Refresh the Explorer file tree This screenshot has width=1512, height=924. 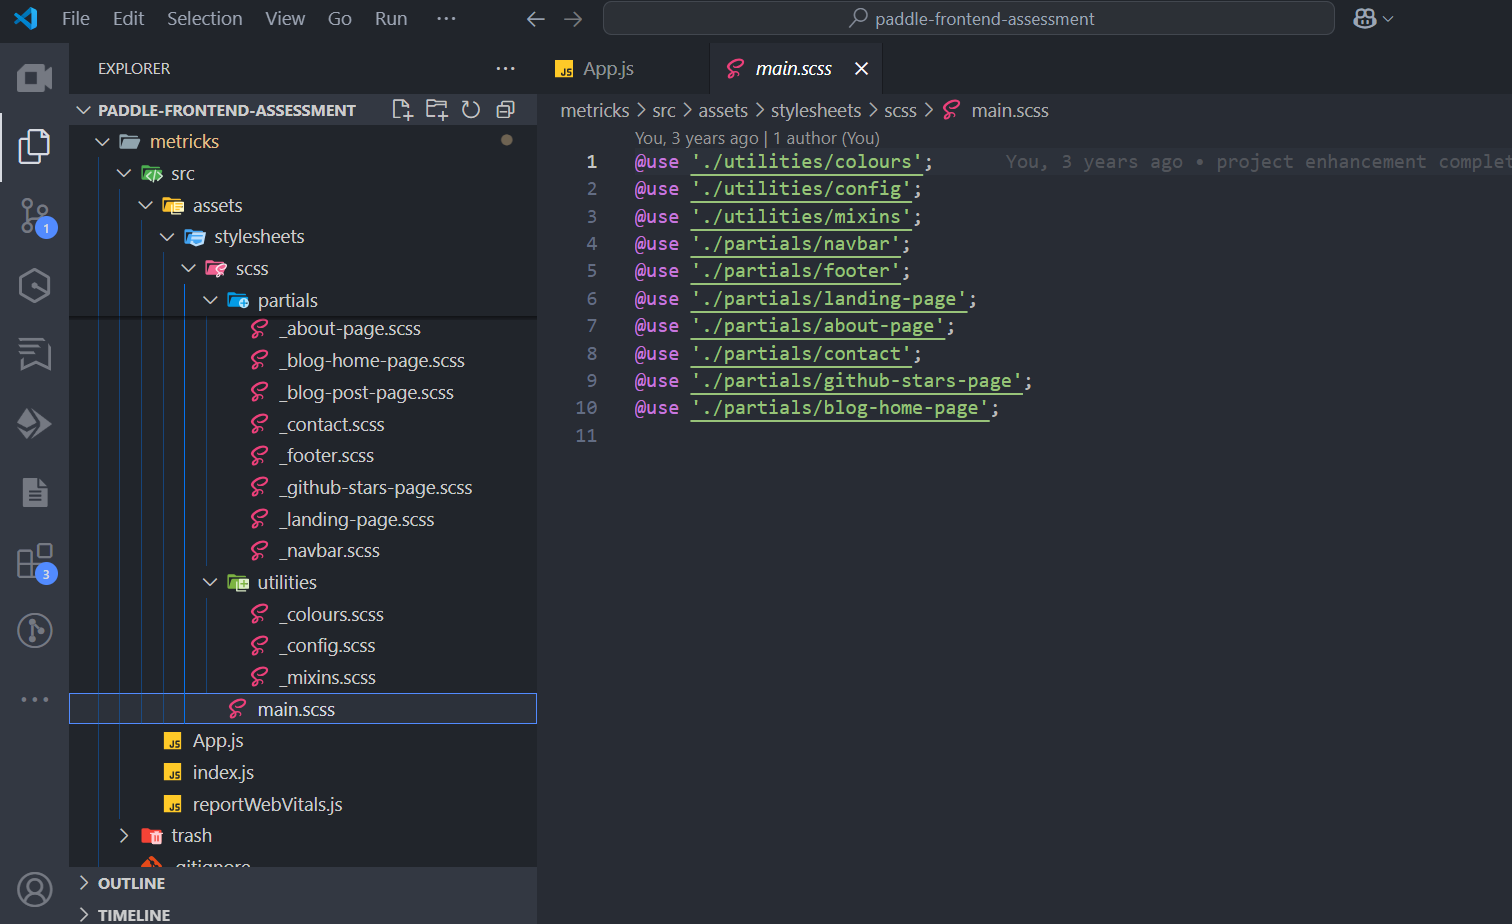(471, 110)
